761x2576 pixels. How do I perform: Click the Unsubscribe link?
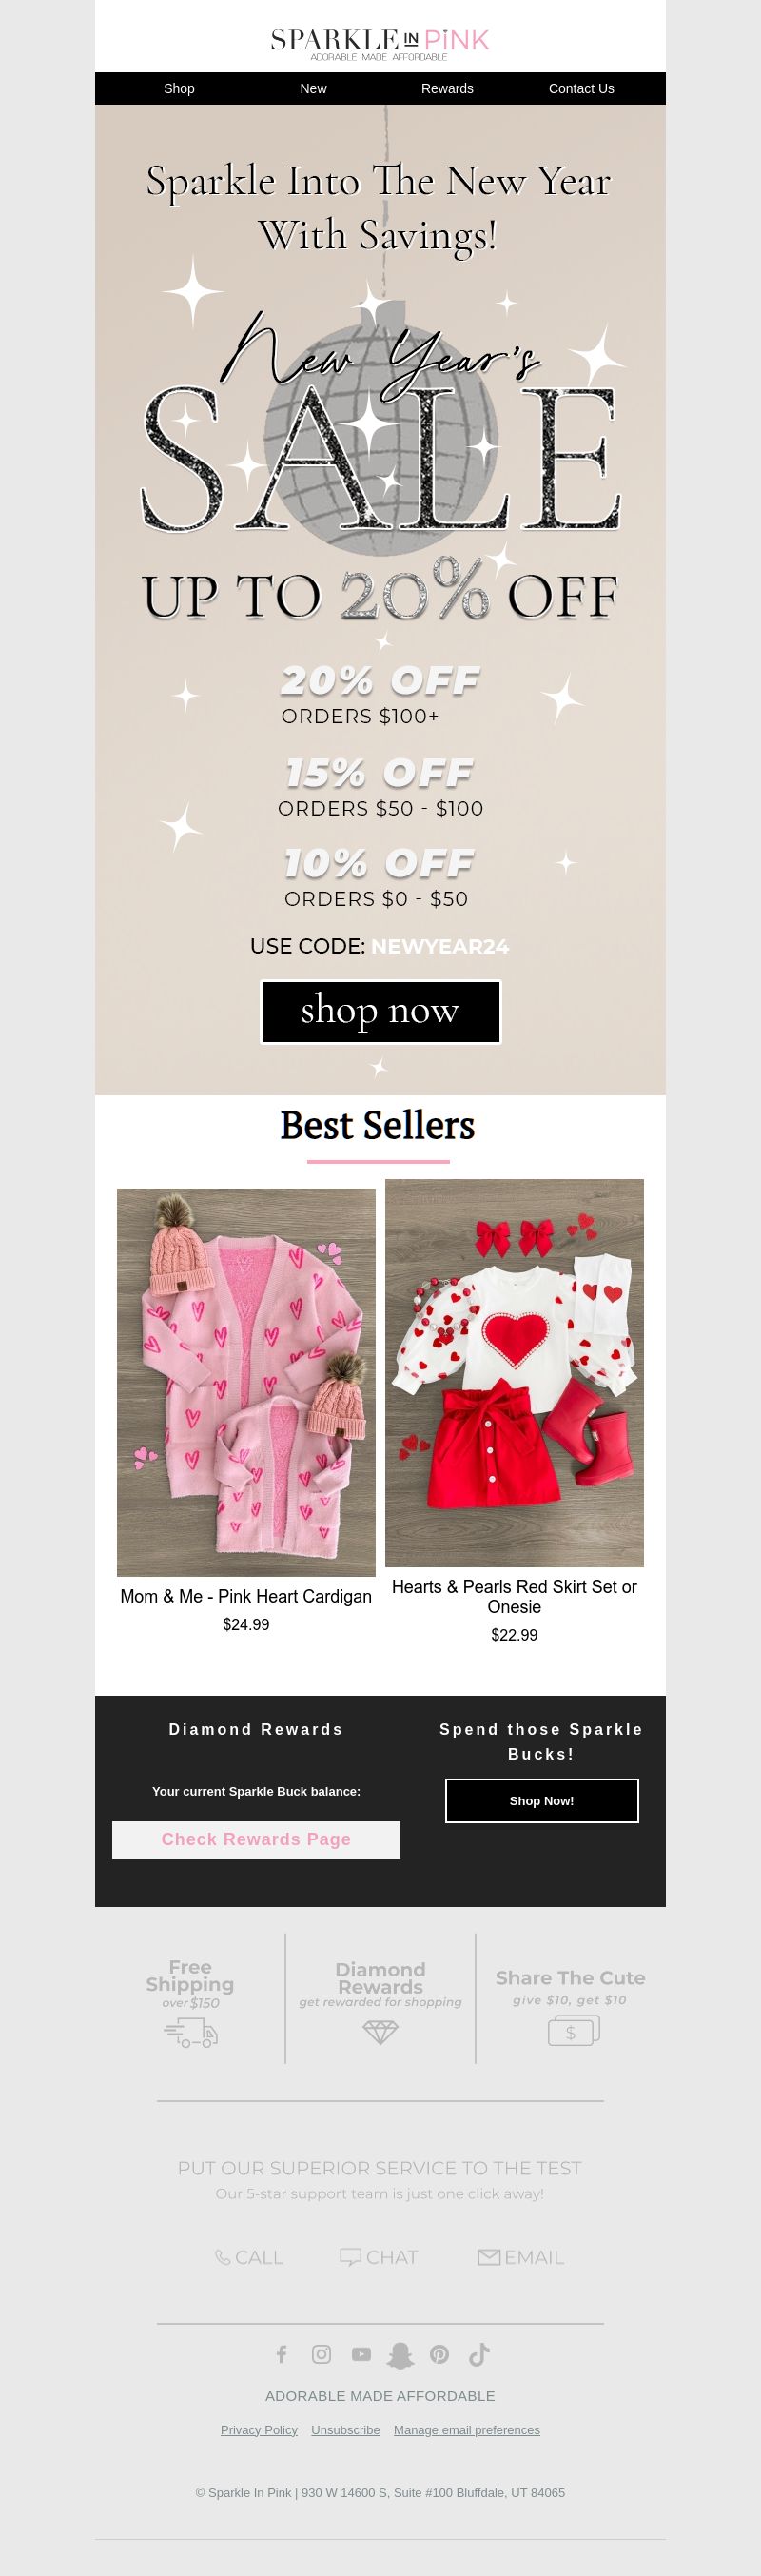coord(345,2429)
